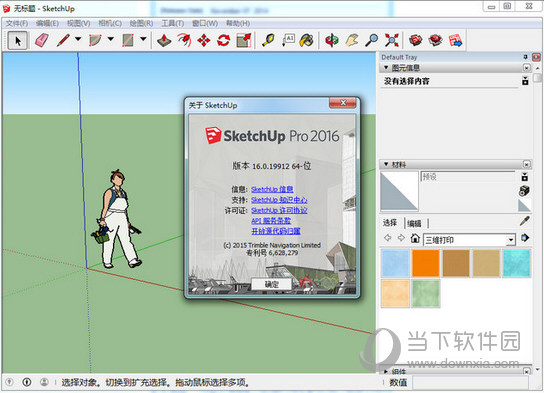
Task: Click the 数值 measurements input box
Action: coord(470,382)
